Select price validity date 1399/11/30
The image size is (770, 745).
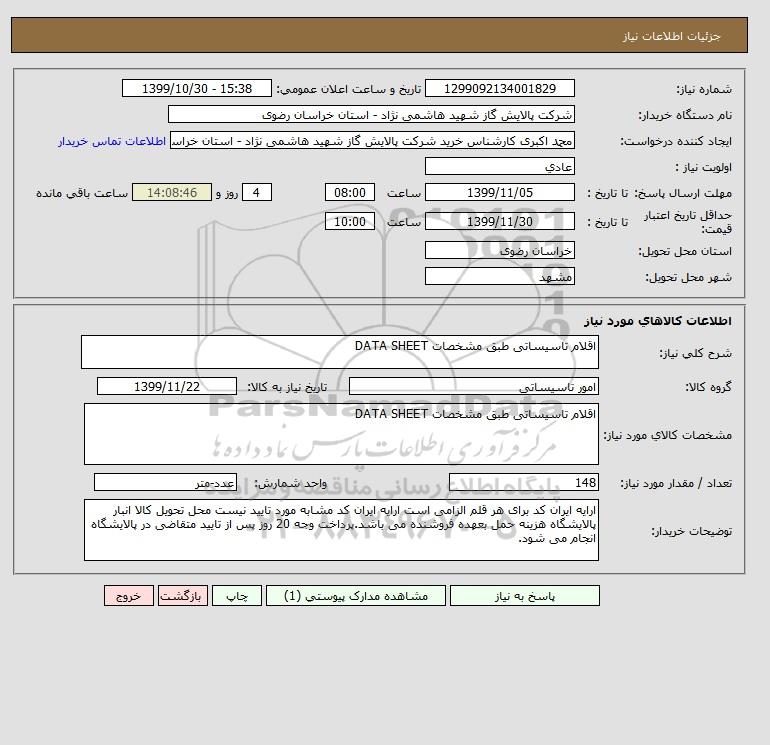point(499,221)
